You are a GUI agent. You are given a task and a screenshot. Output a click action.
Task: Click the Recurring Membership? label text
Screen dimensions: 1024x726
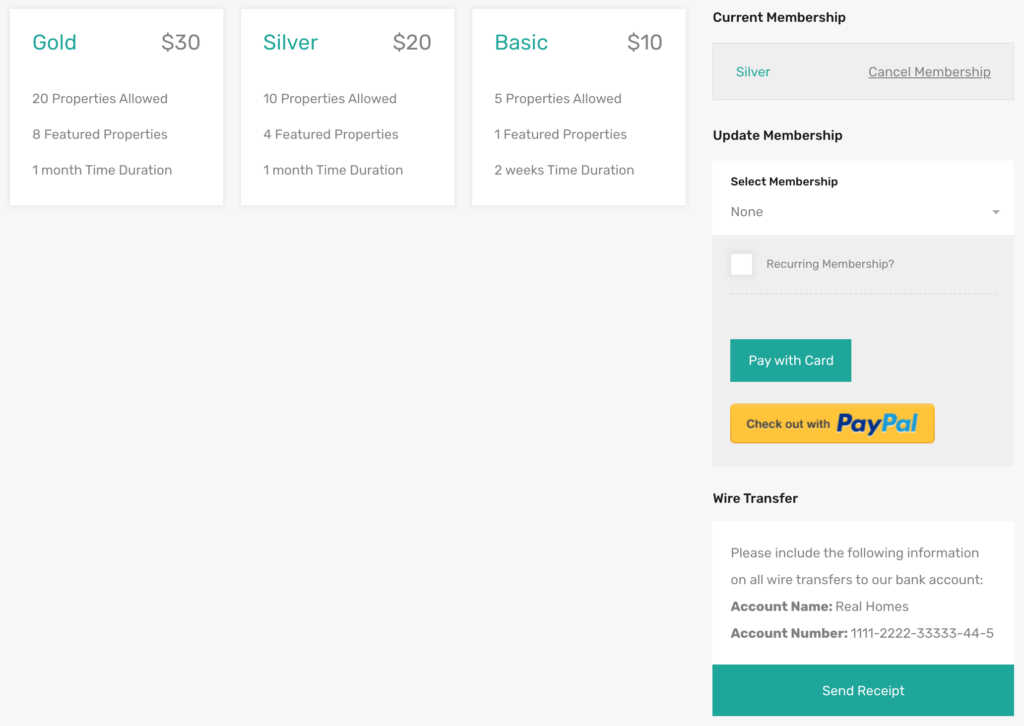(829, 264)
